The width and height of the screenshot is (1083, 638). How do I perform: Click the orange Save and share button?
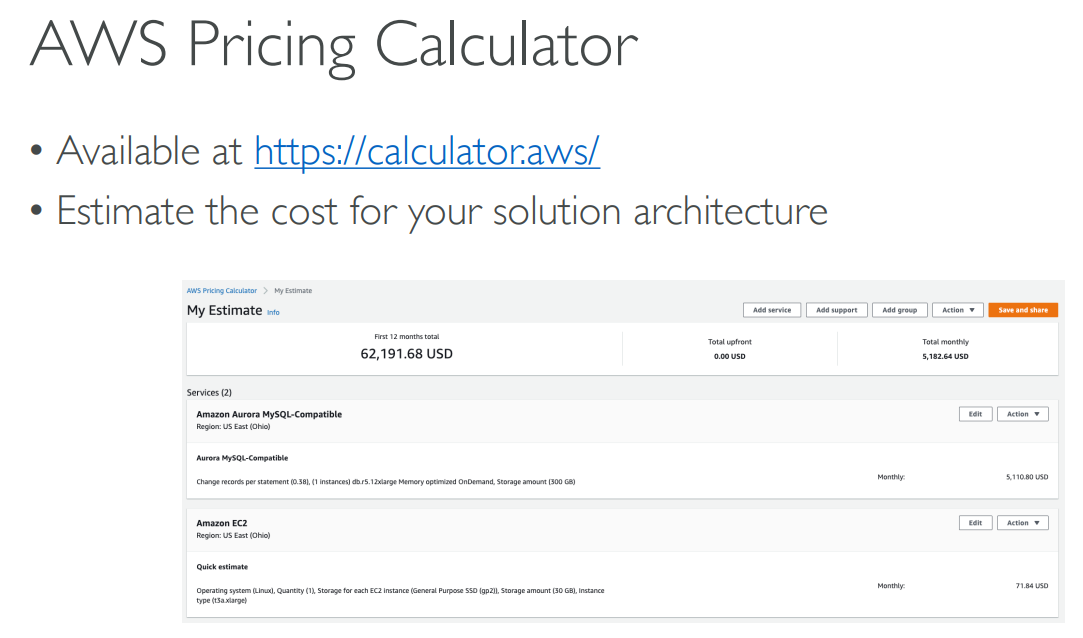point(1023,310)
